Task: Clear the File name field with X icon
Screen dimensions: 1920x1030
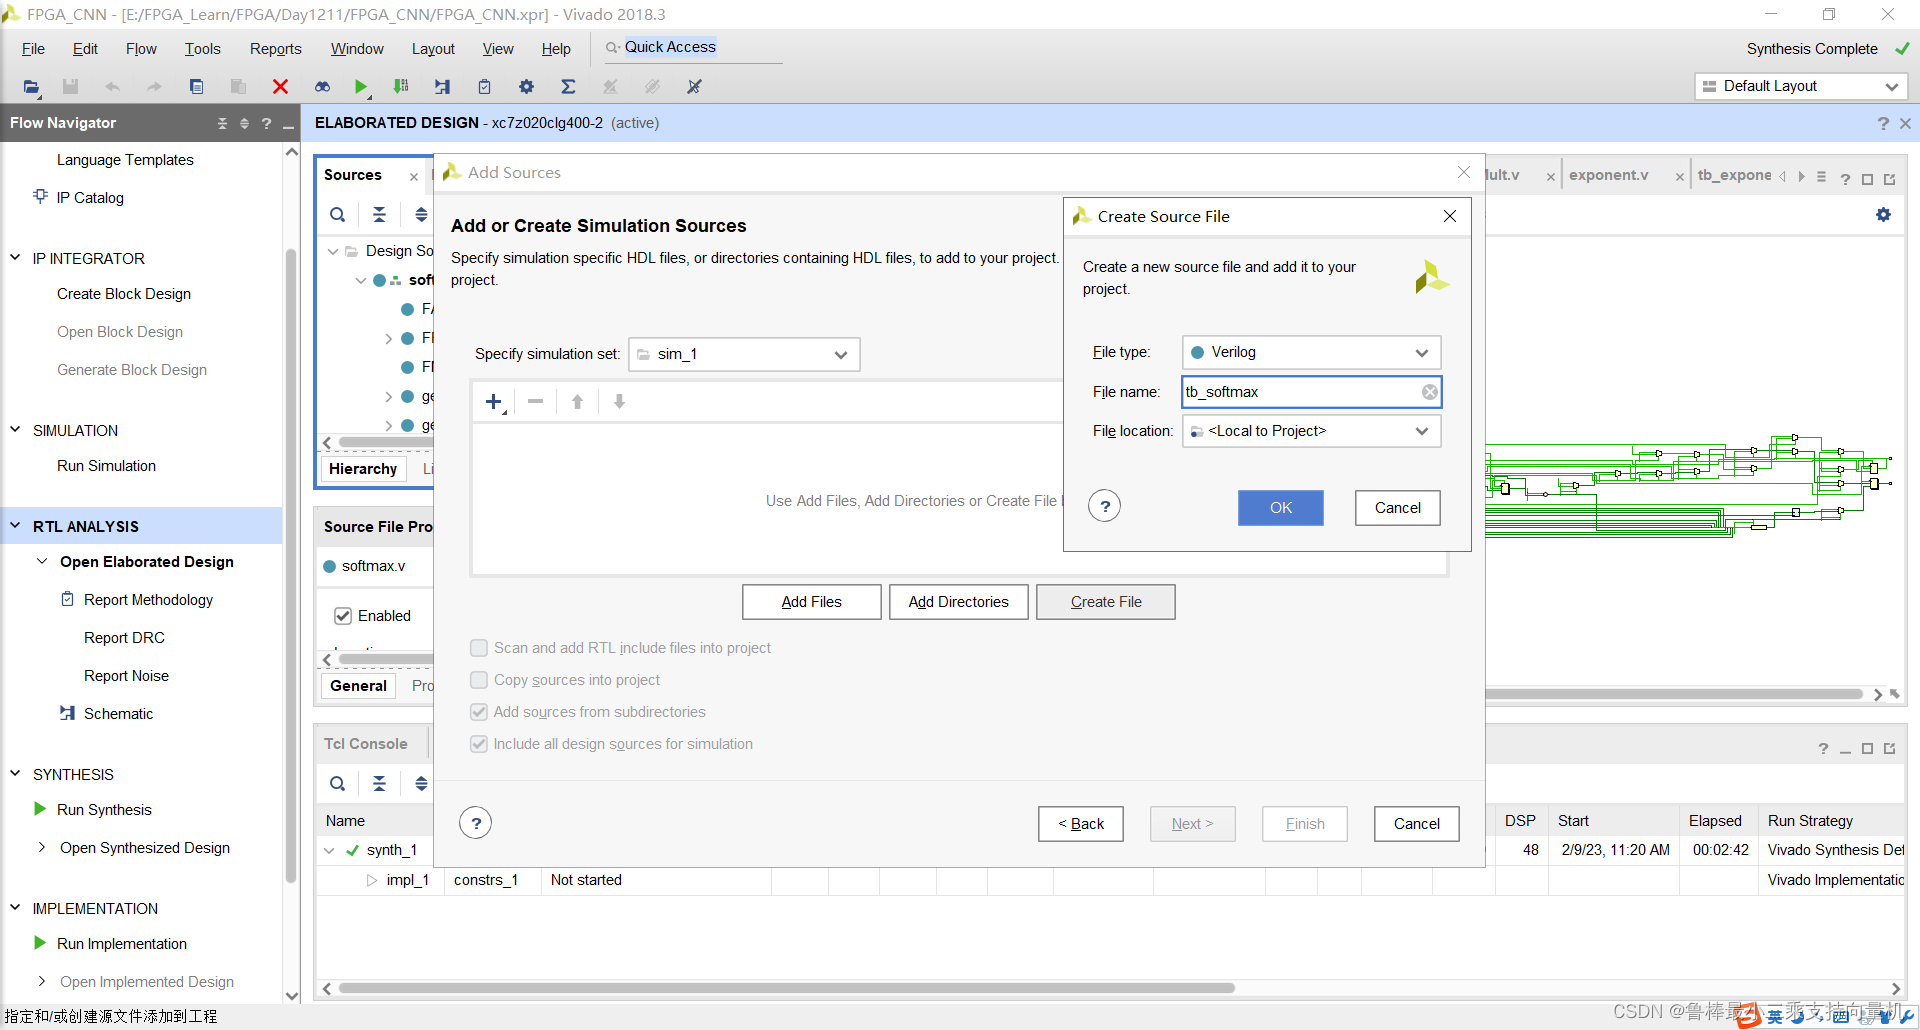Action: pyautogui.click(x=1430, y=392)
